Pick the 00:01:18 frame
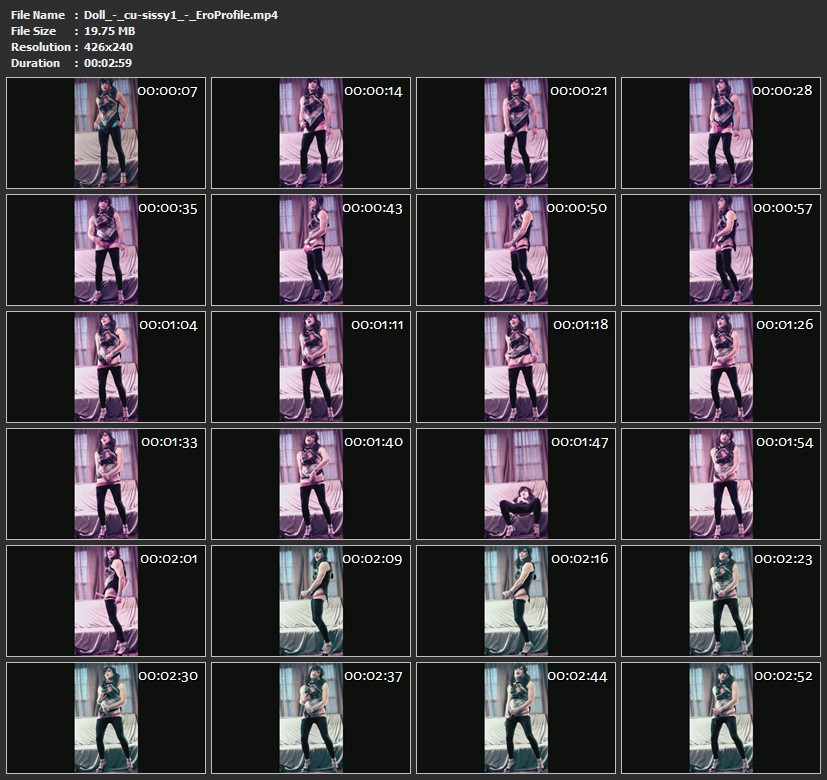This screenshot has height=780, width=827. tap(516, 367)
